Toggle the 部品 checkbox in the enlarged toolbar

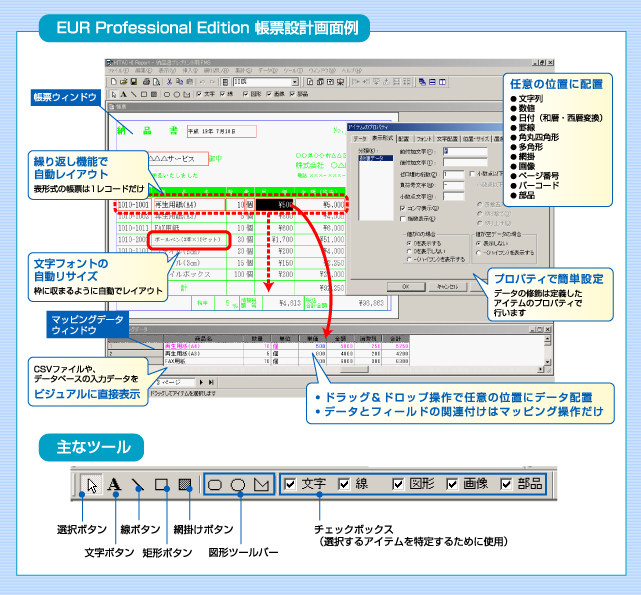click(x=506, y=485)
